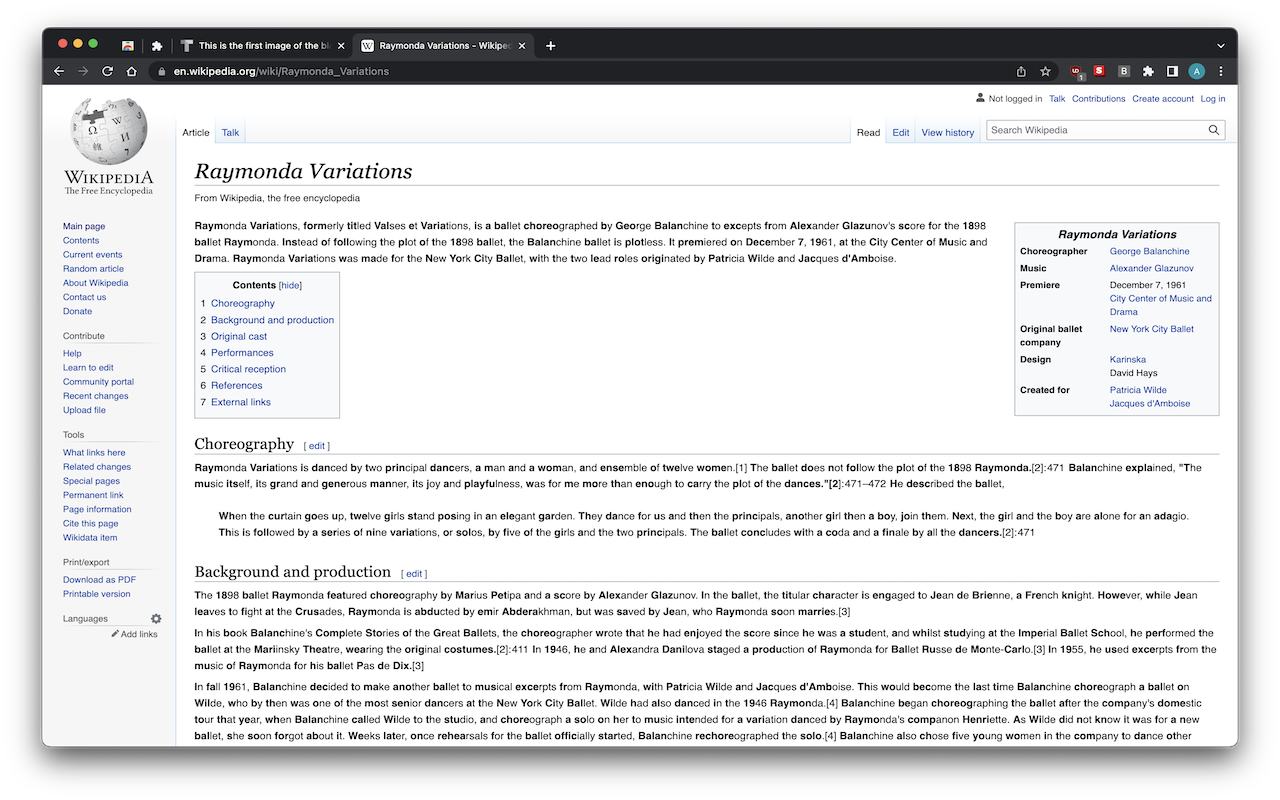Viewport: 1280px width, 800px height.
Task: Open Wikidata item link
Action: pyautogui.click(x=90, y=538)
